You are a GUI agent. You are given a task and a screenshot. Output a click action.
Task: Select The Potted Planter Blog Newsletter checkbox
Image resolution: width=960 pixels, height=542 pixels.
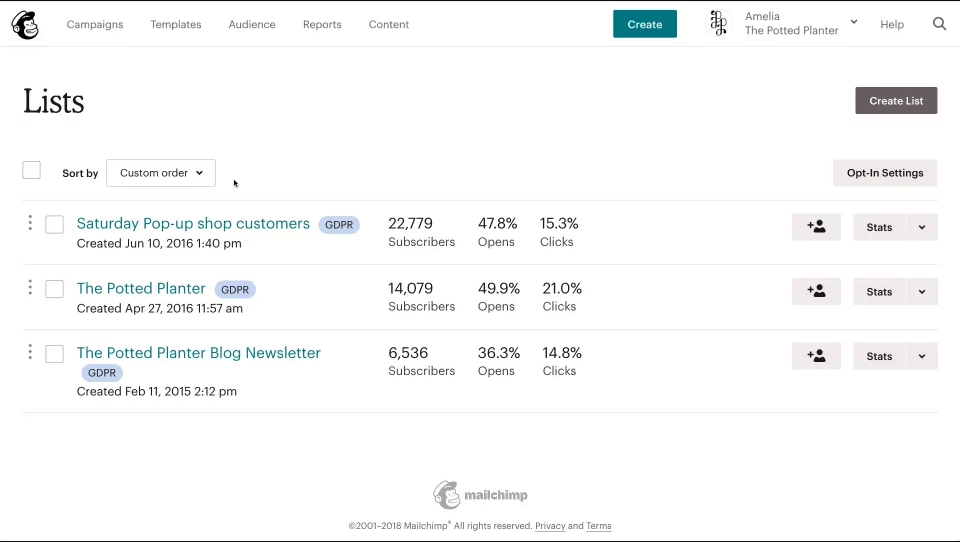(x=55, y=354)
